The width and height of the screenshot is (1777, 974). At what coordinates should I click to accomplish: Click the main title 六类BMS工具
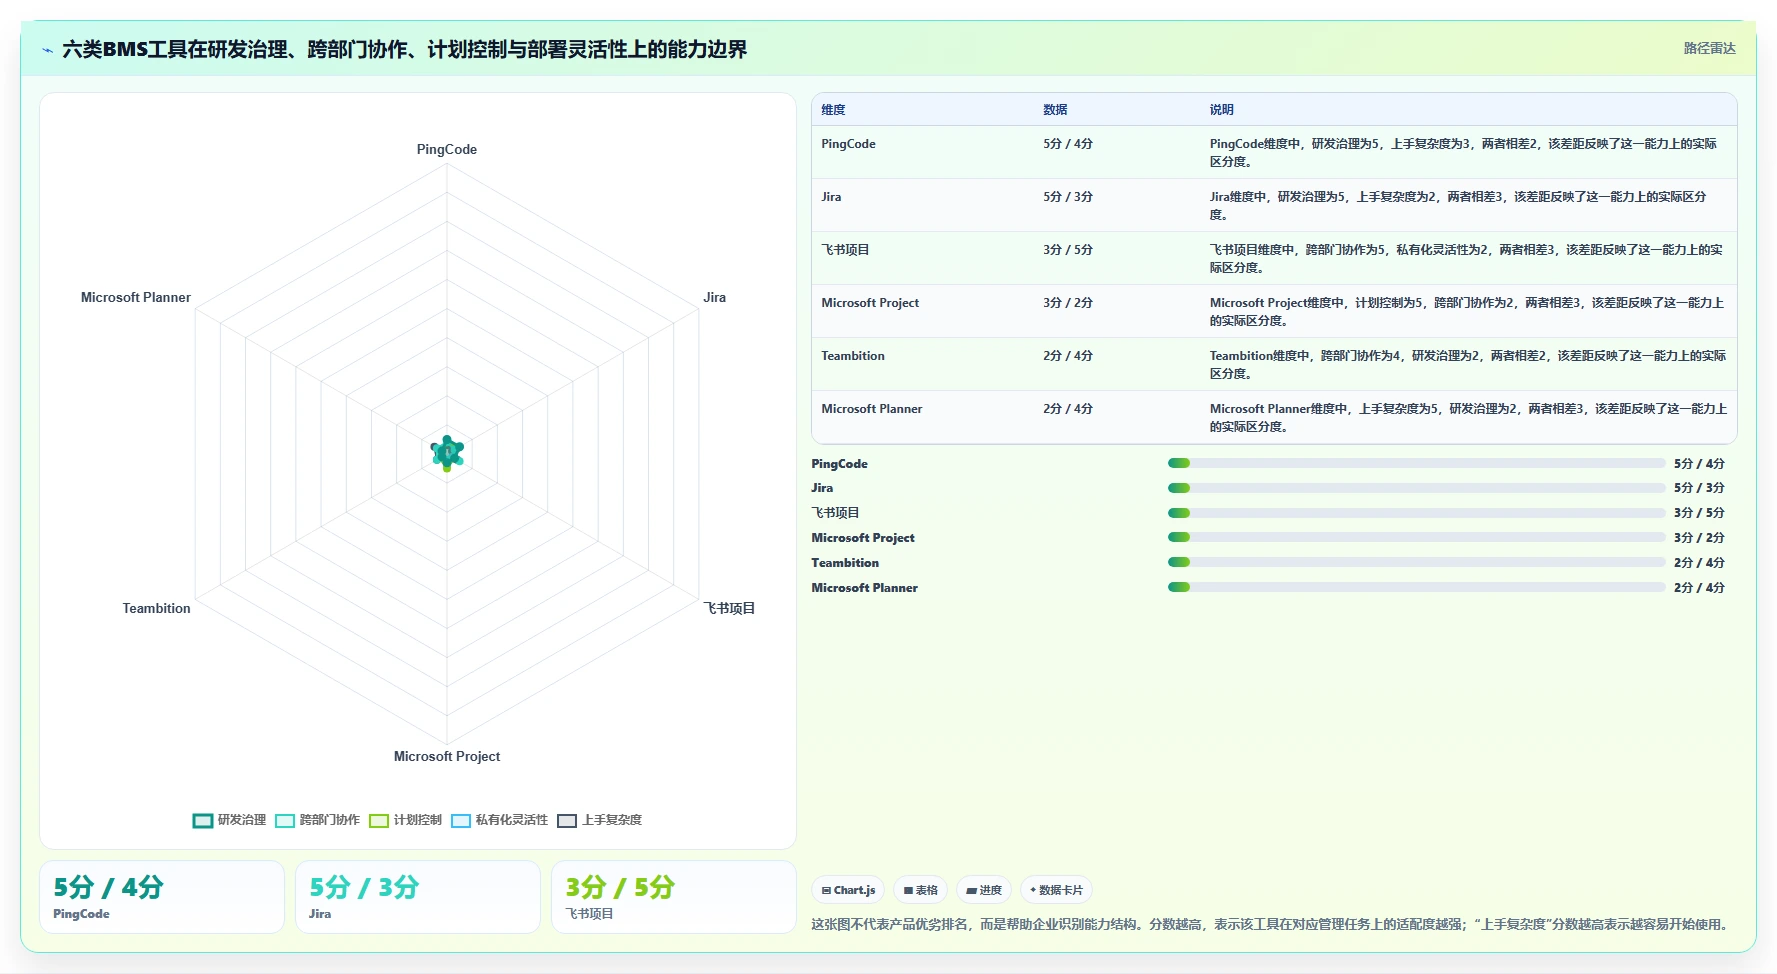404,49
